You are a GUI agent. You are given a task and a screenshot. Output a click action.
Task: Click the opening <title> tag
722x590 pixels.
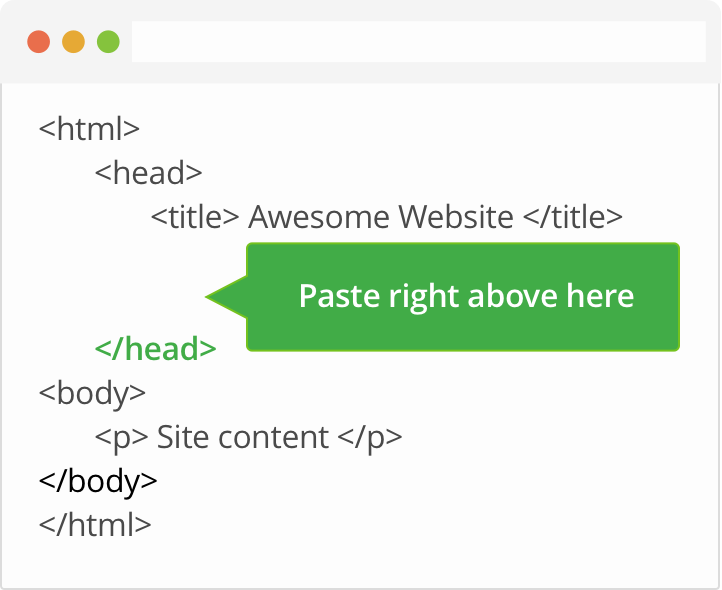(x=195, y=217)
